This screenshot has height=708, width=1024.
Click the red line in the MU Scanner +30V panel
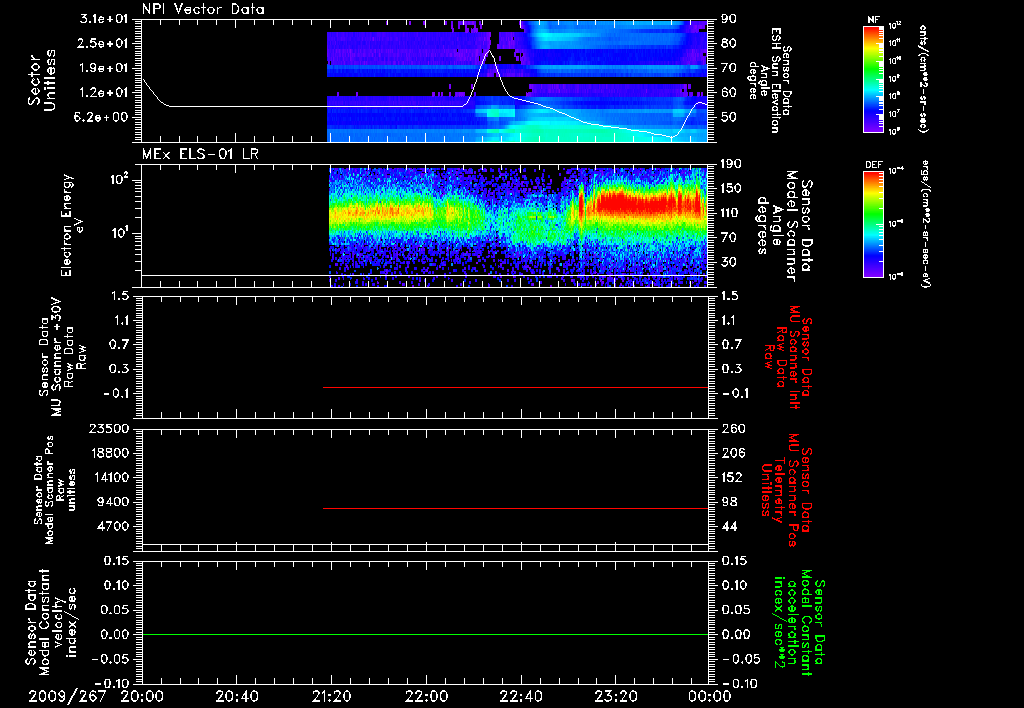(x=516, y=387)
